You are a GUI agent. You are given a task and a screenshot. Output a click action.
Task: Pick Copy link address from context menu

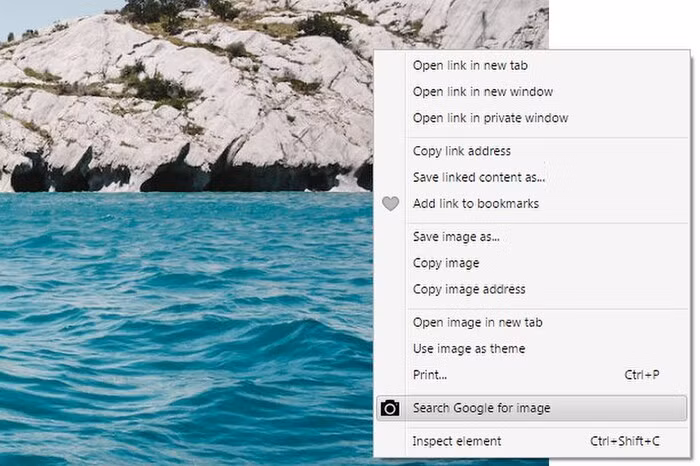point(462,152)
